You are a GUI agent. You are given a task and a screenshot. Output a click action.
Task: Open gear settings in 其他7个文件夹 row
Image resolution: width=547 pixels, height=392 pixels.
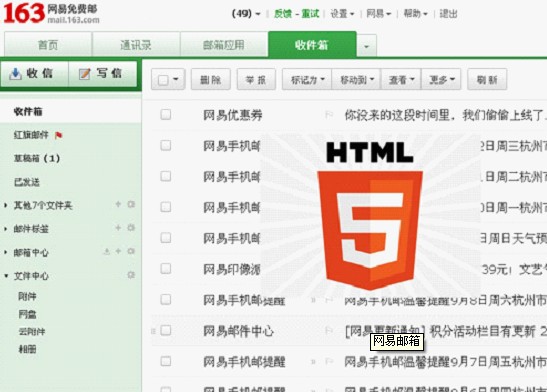131,204
